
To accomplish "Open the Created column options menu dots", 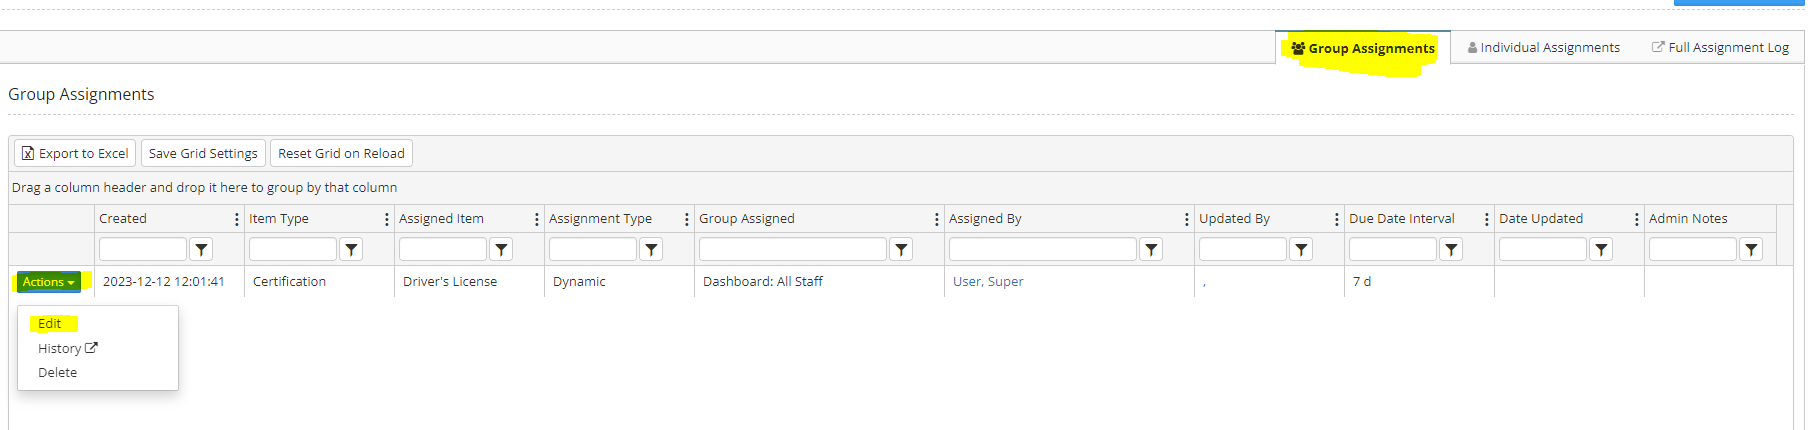I will coord(237,219).
